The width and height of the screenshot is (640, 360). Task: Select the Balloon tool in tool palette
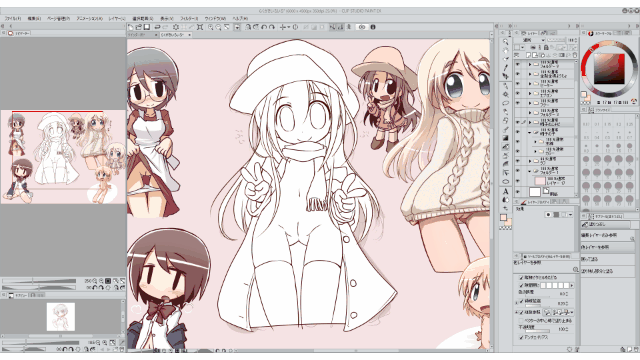coord(506,181)
